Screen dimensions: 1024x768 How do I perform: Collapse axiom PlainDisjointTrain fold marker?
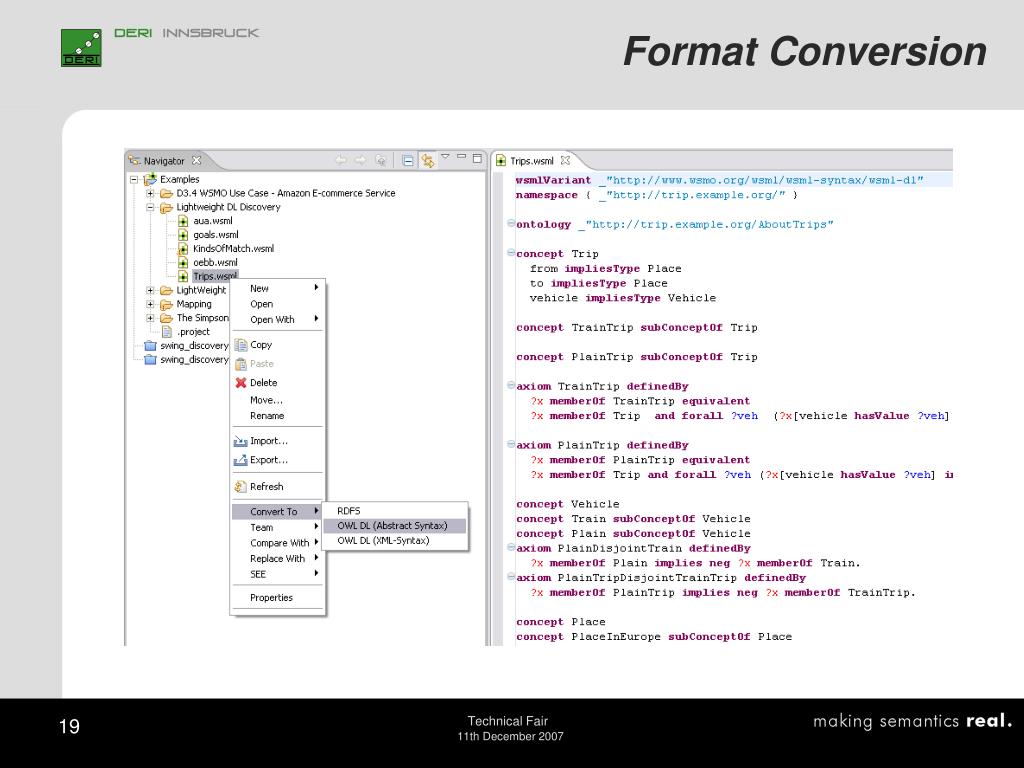[x=511, y=547]
